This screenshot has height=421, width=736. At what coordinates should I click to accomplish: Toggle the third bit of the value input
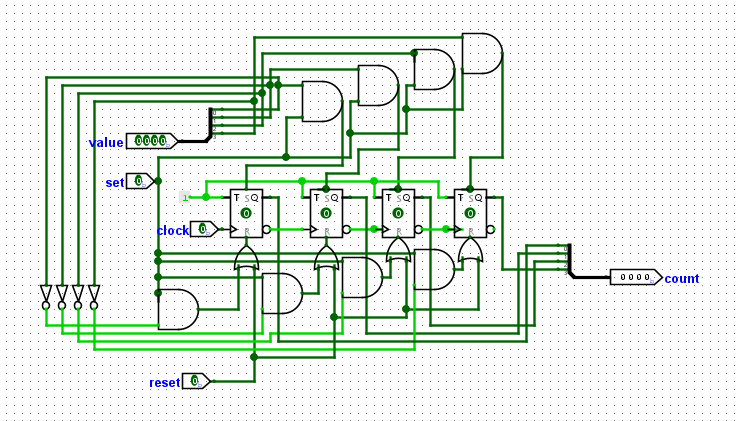[x=154, y=140]
